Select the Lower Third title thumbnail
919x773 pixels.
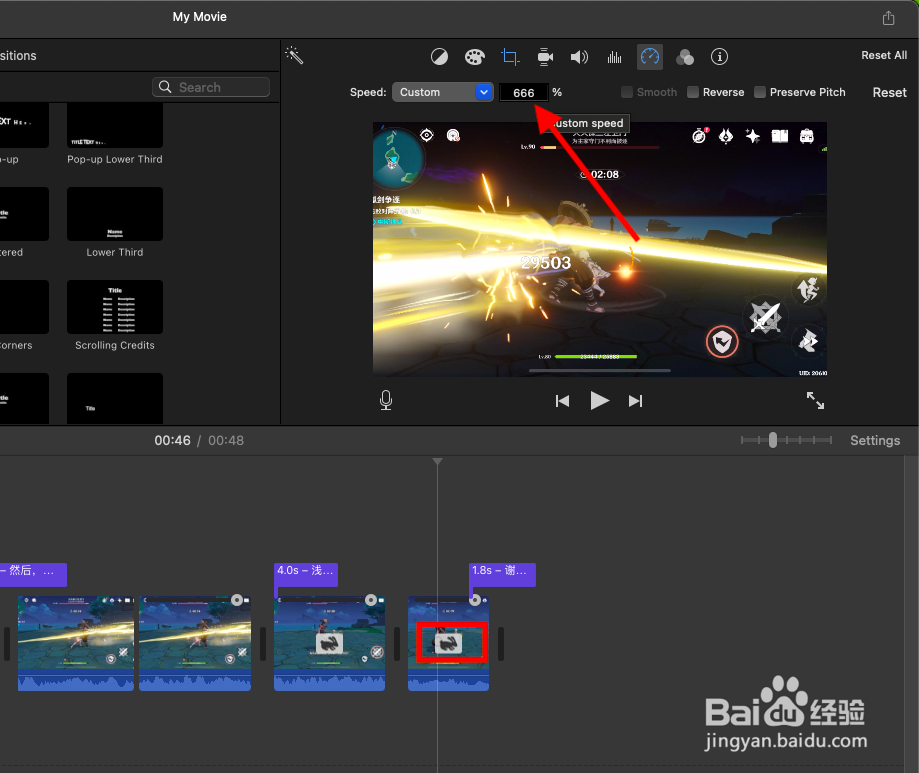click(115, 214)
